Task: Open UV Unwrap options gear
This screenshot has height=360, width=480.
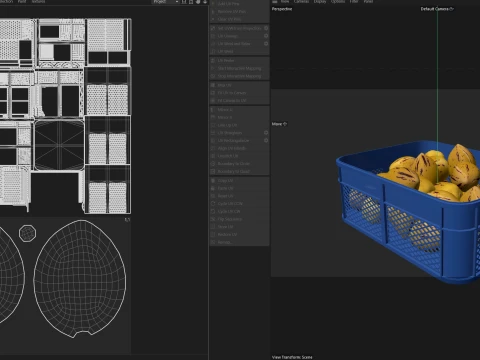Action: click(266, 36)
